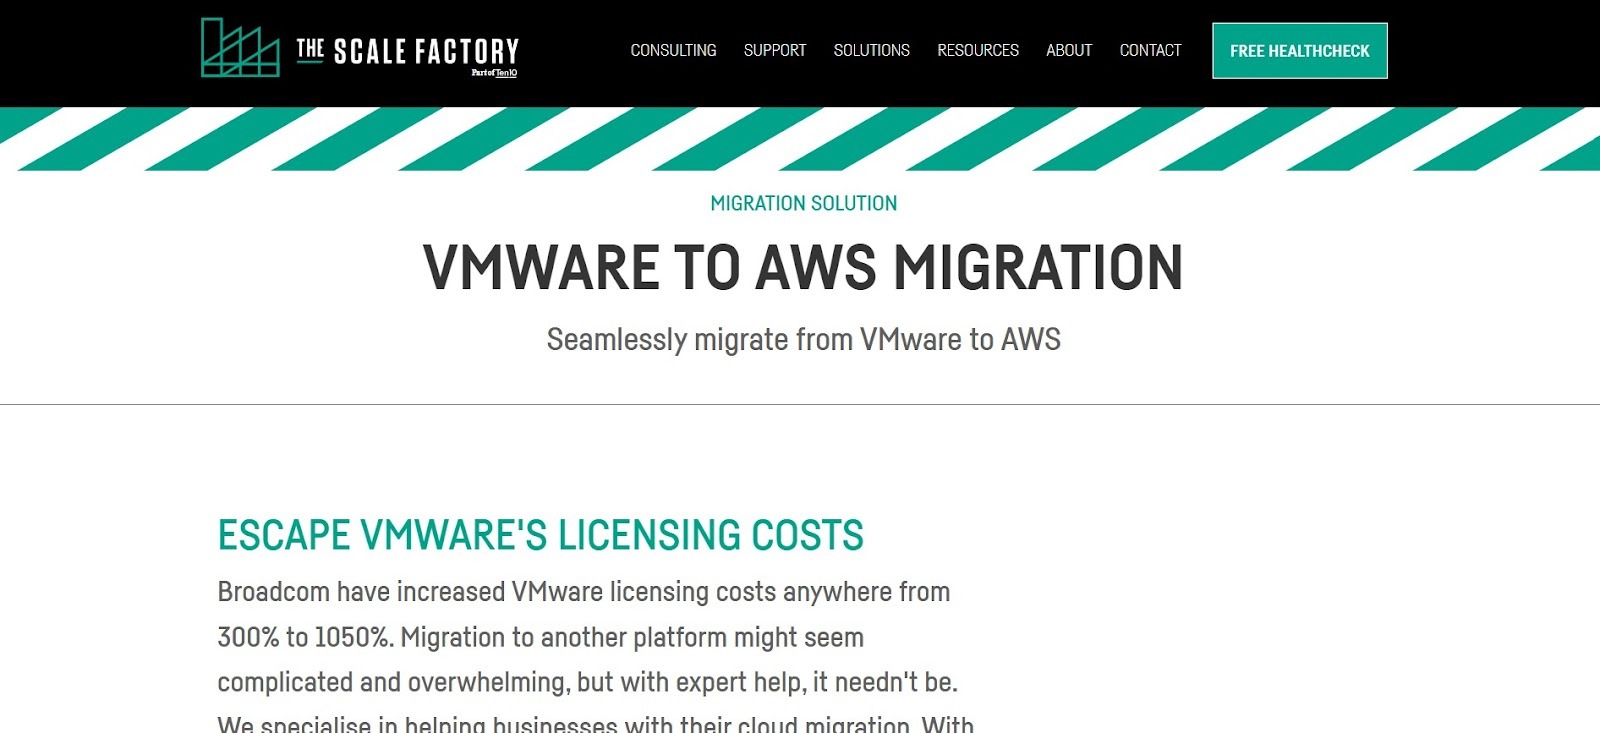Click the 'complicated and overwhelming' text line
1600x733 pixels.
pos(588,682)
